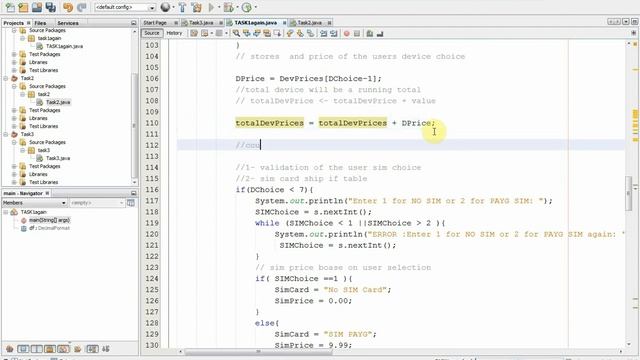
Task: Click the Debug Project icon
Action: tap(229, 7)
